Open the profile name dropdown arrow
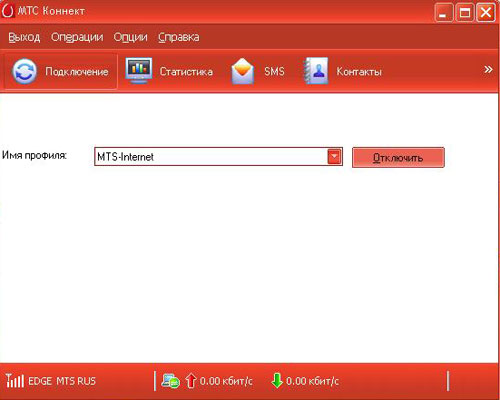The image size is (500, 400). [x=335, y=157]
